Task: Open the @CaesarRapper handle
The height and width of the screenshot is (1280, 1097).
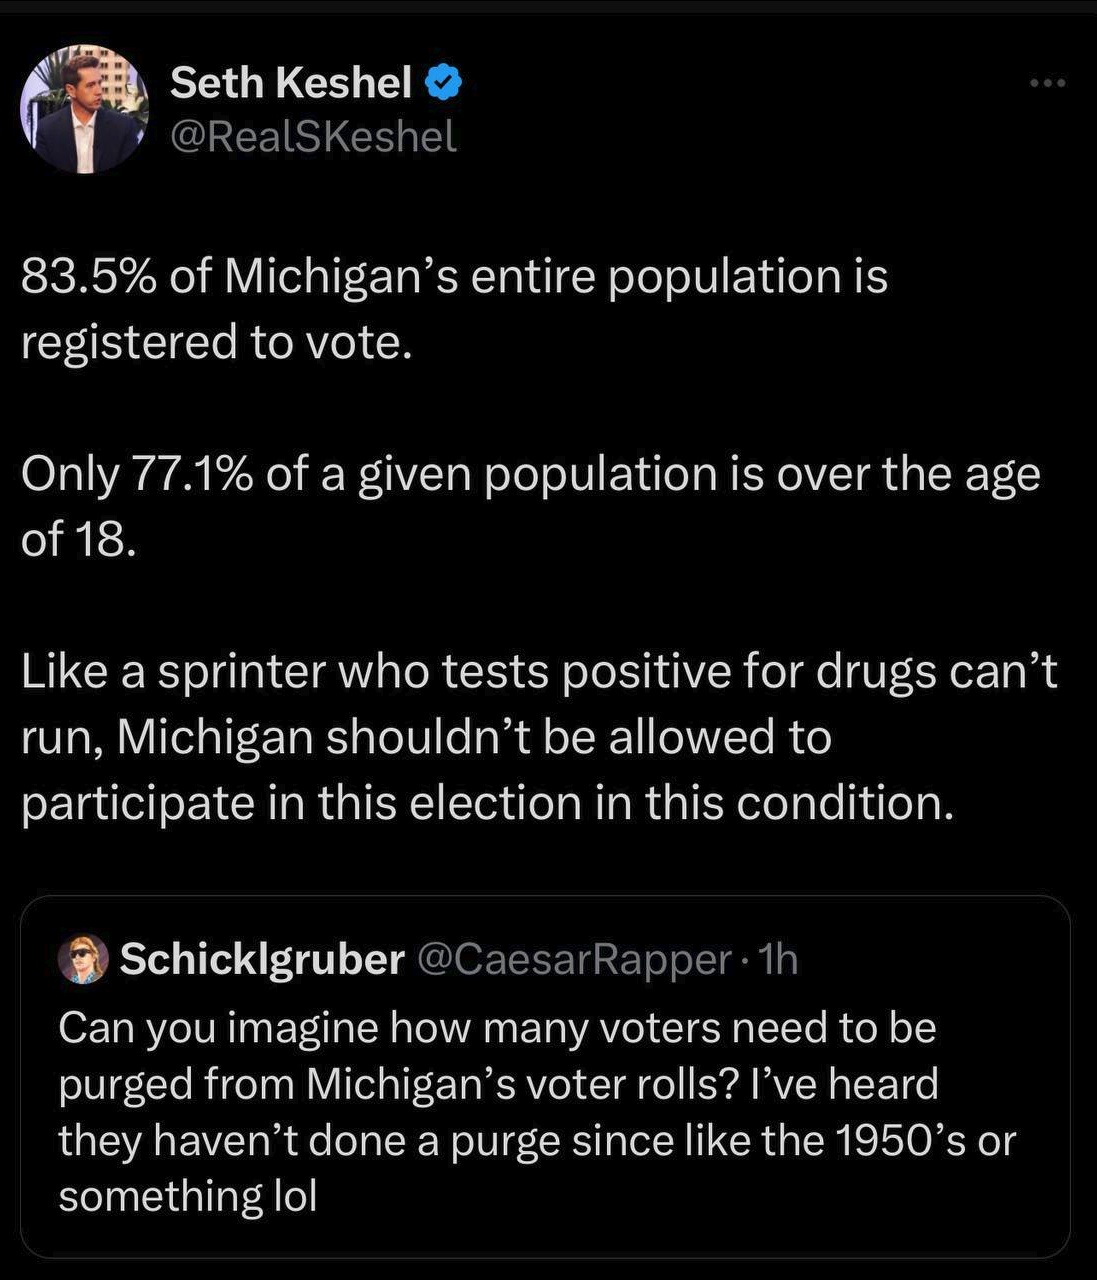Action: (573, 960)
